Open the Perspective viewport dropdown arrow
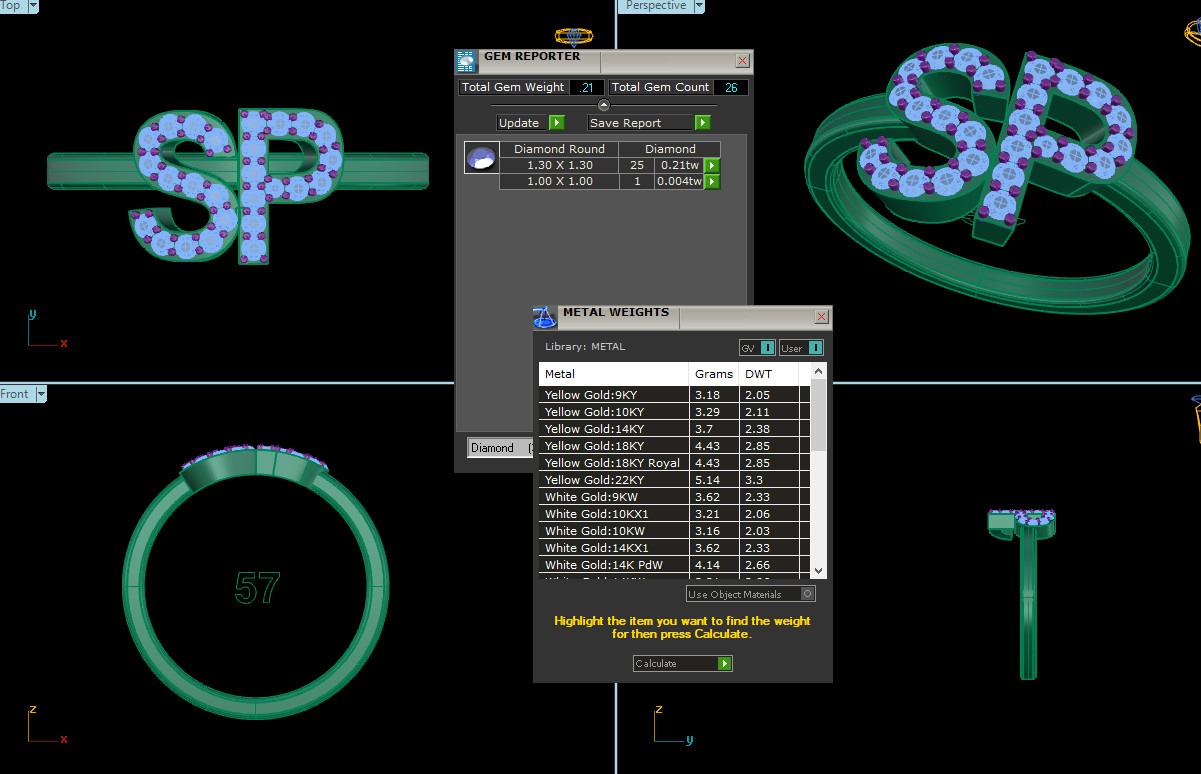This screenshot has width=1201, height=774. coord(698,6)
